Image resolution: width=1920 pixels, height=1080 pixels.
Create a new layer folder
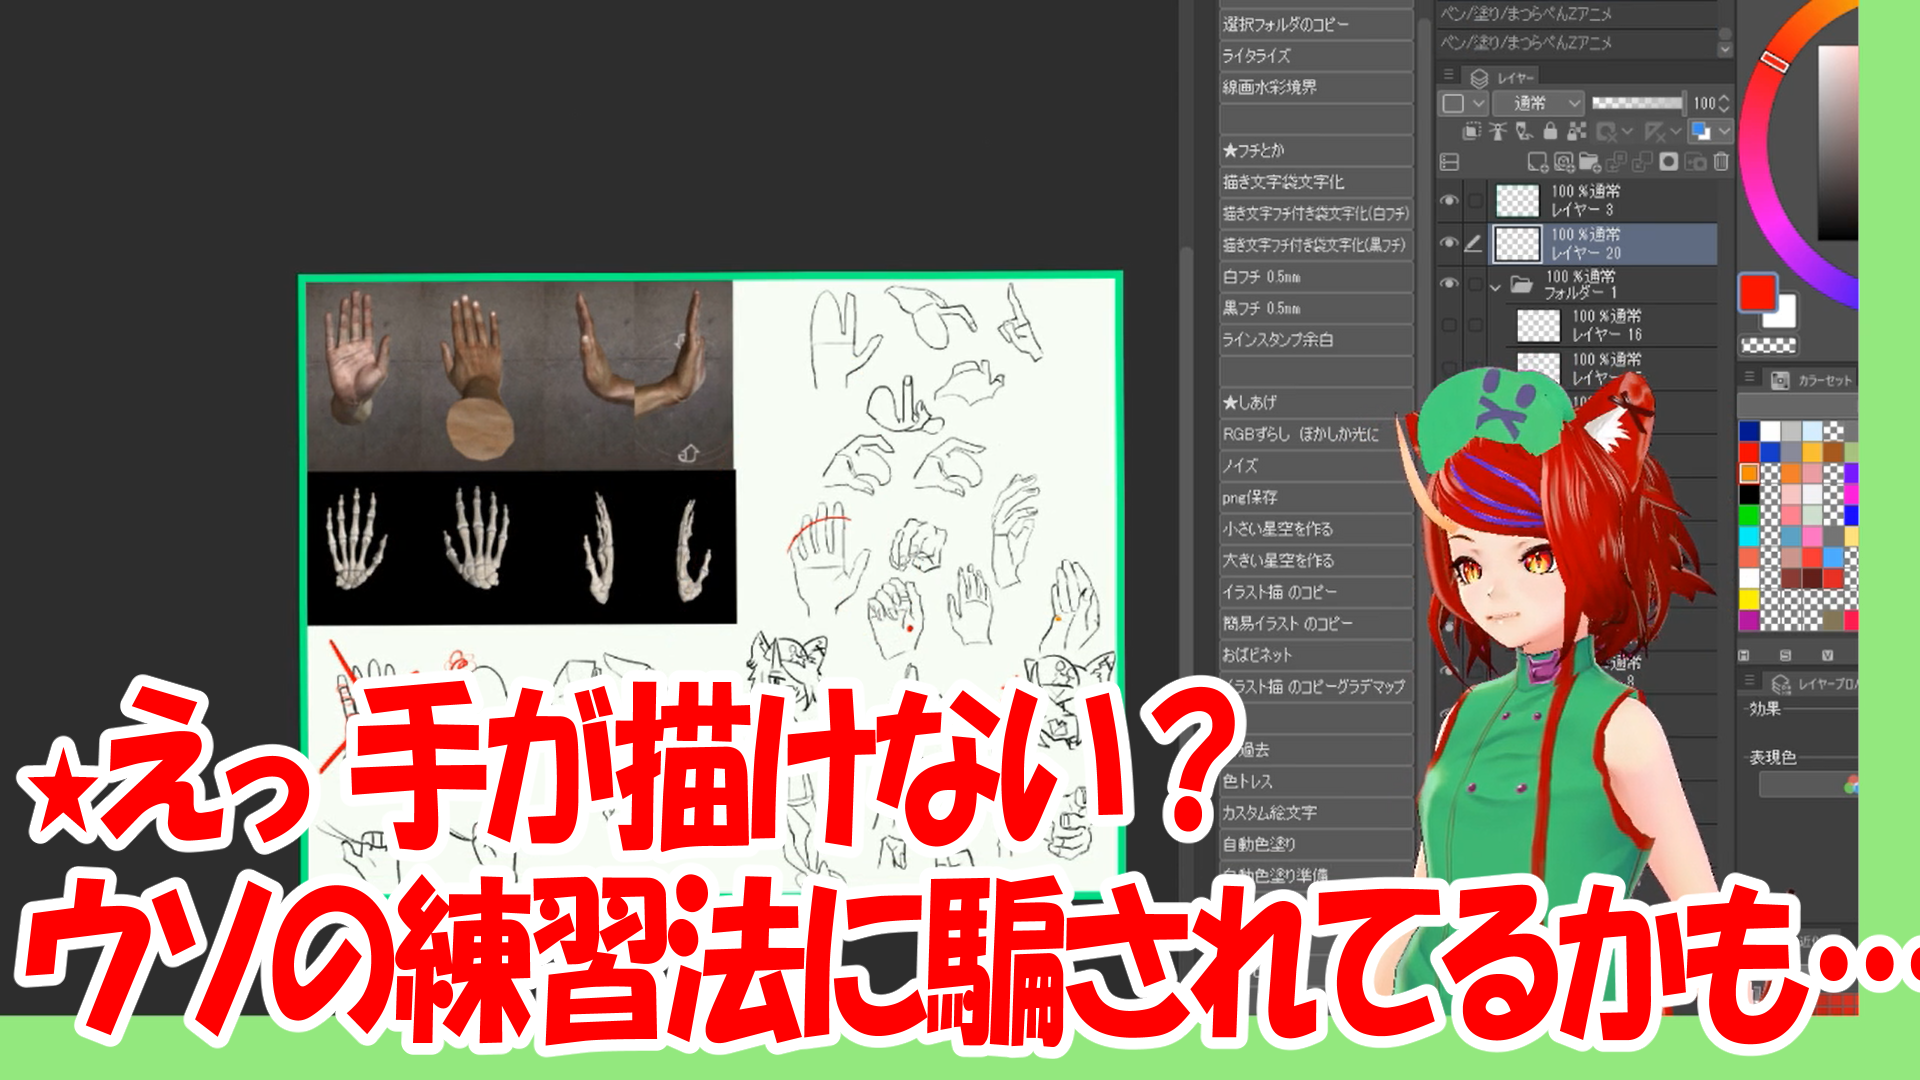tap(1589, 162)
